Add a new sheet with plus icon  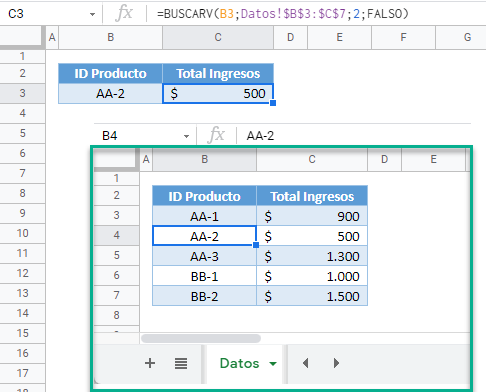(x=150, y=363)
